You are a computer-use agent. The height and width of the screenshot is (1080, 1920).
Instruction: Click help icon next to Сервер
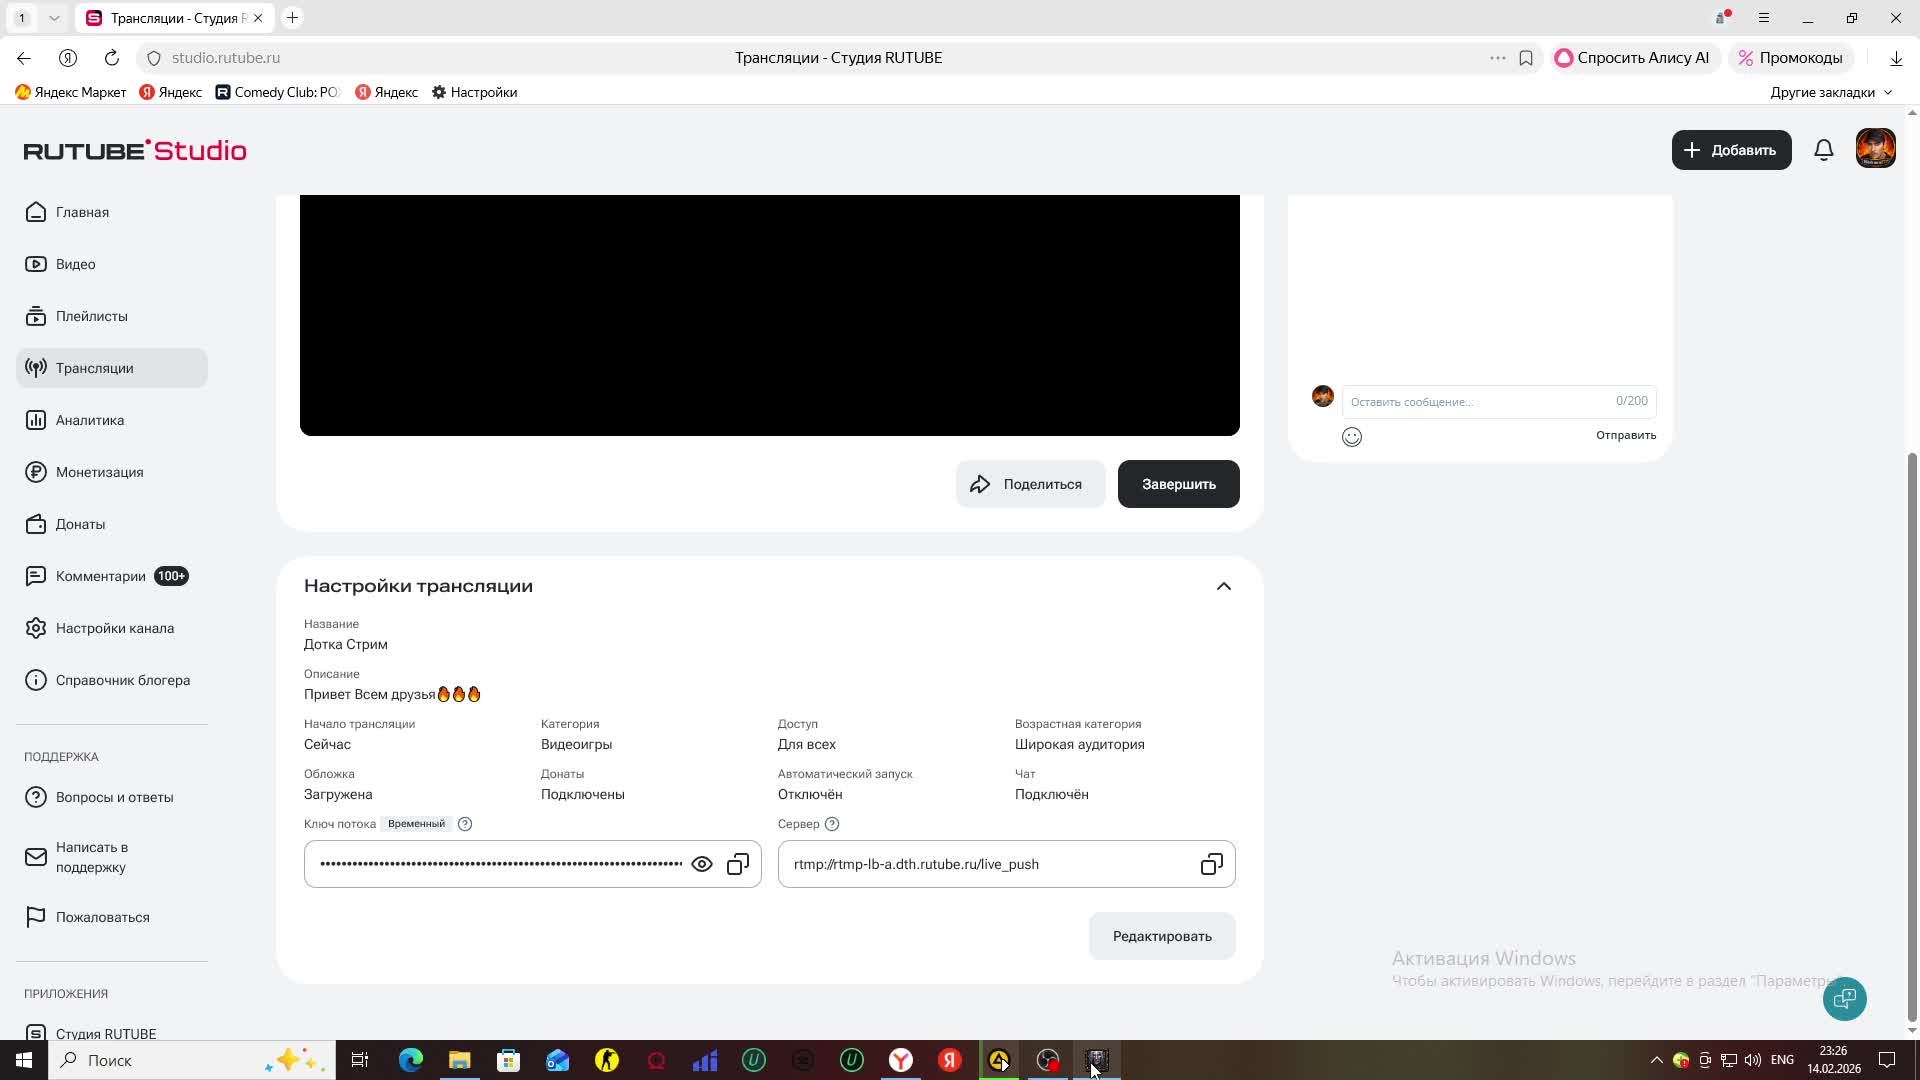click(x=832, y=824)
